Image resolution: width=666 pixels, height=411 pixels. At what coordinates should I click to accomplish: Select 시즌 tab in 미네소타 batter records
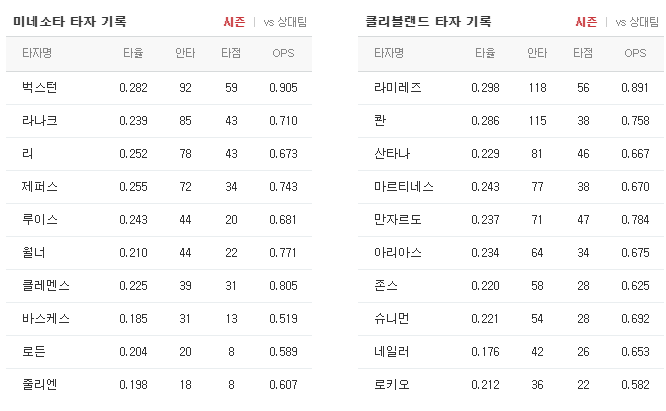tap(234, 22)
